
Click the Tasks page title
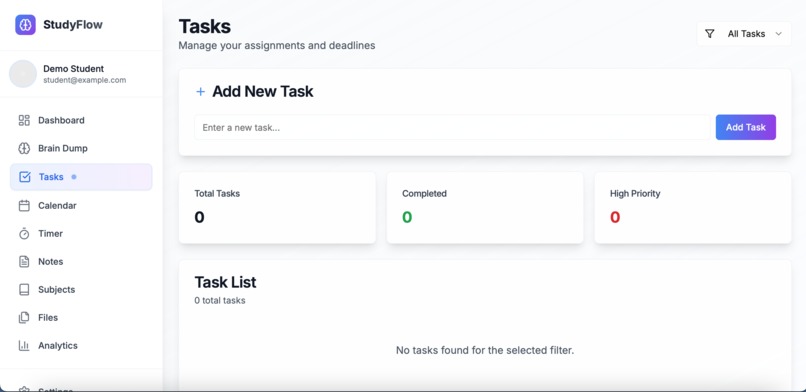[205, 26]
